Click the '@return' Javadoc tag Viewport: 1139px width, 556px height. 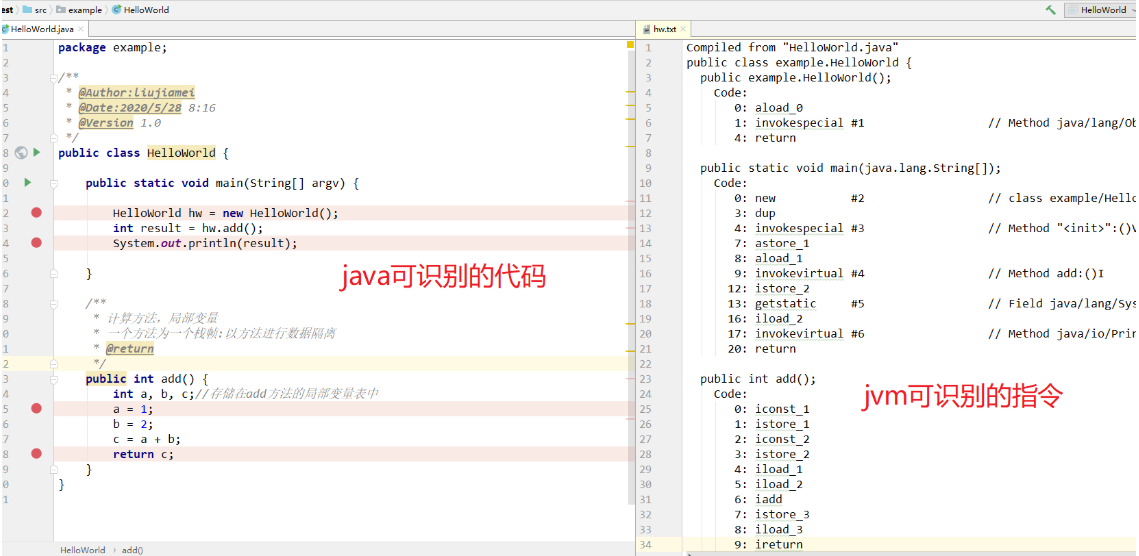[x=130, y=349]
